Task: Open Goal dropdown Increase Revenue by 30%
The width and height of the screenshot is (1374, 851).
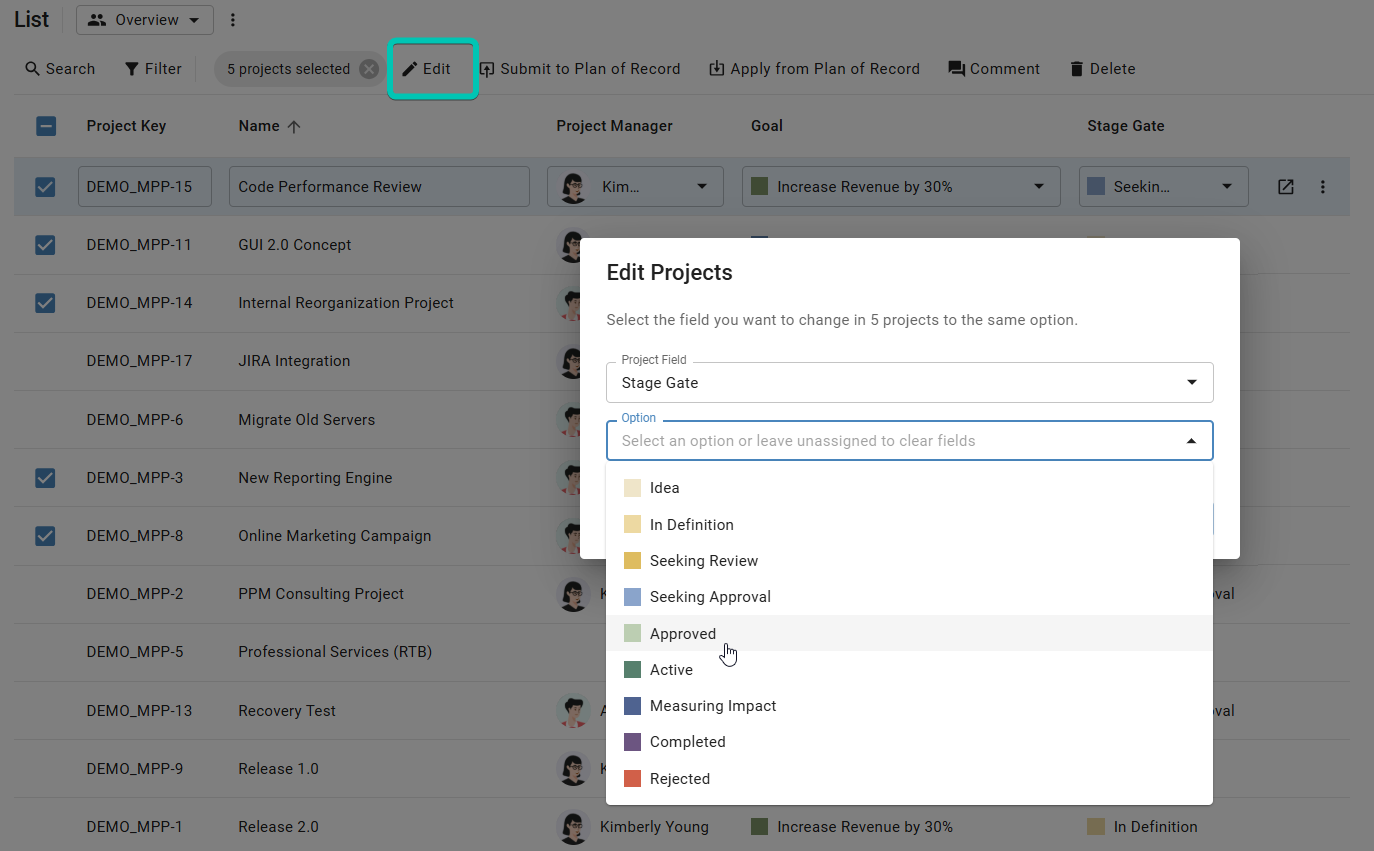Action: [x=901, y=187]
